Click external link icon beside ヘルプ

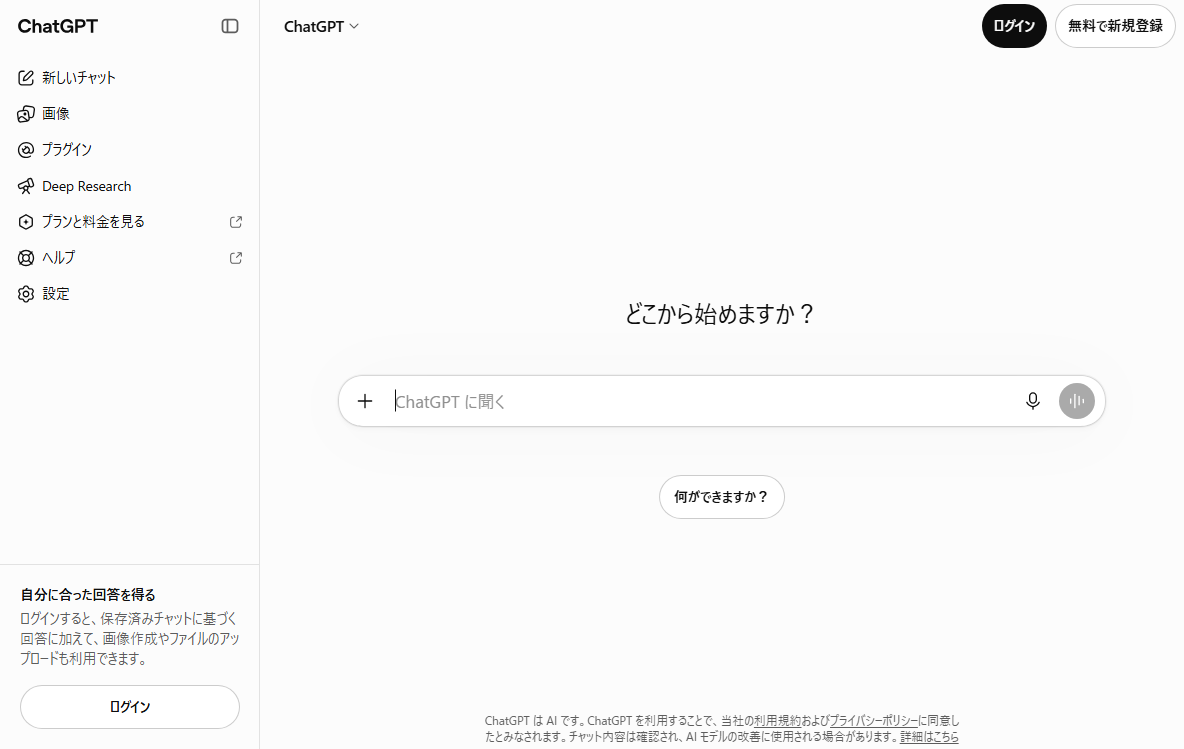(x=236, y=258)
